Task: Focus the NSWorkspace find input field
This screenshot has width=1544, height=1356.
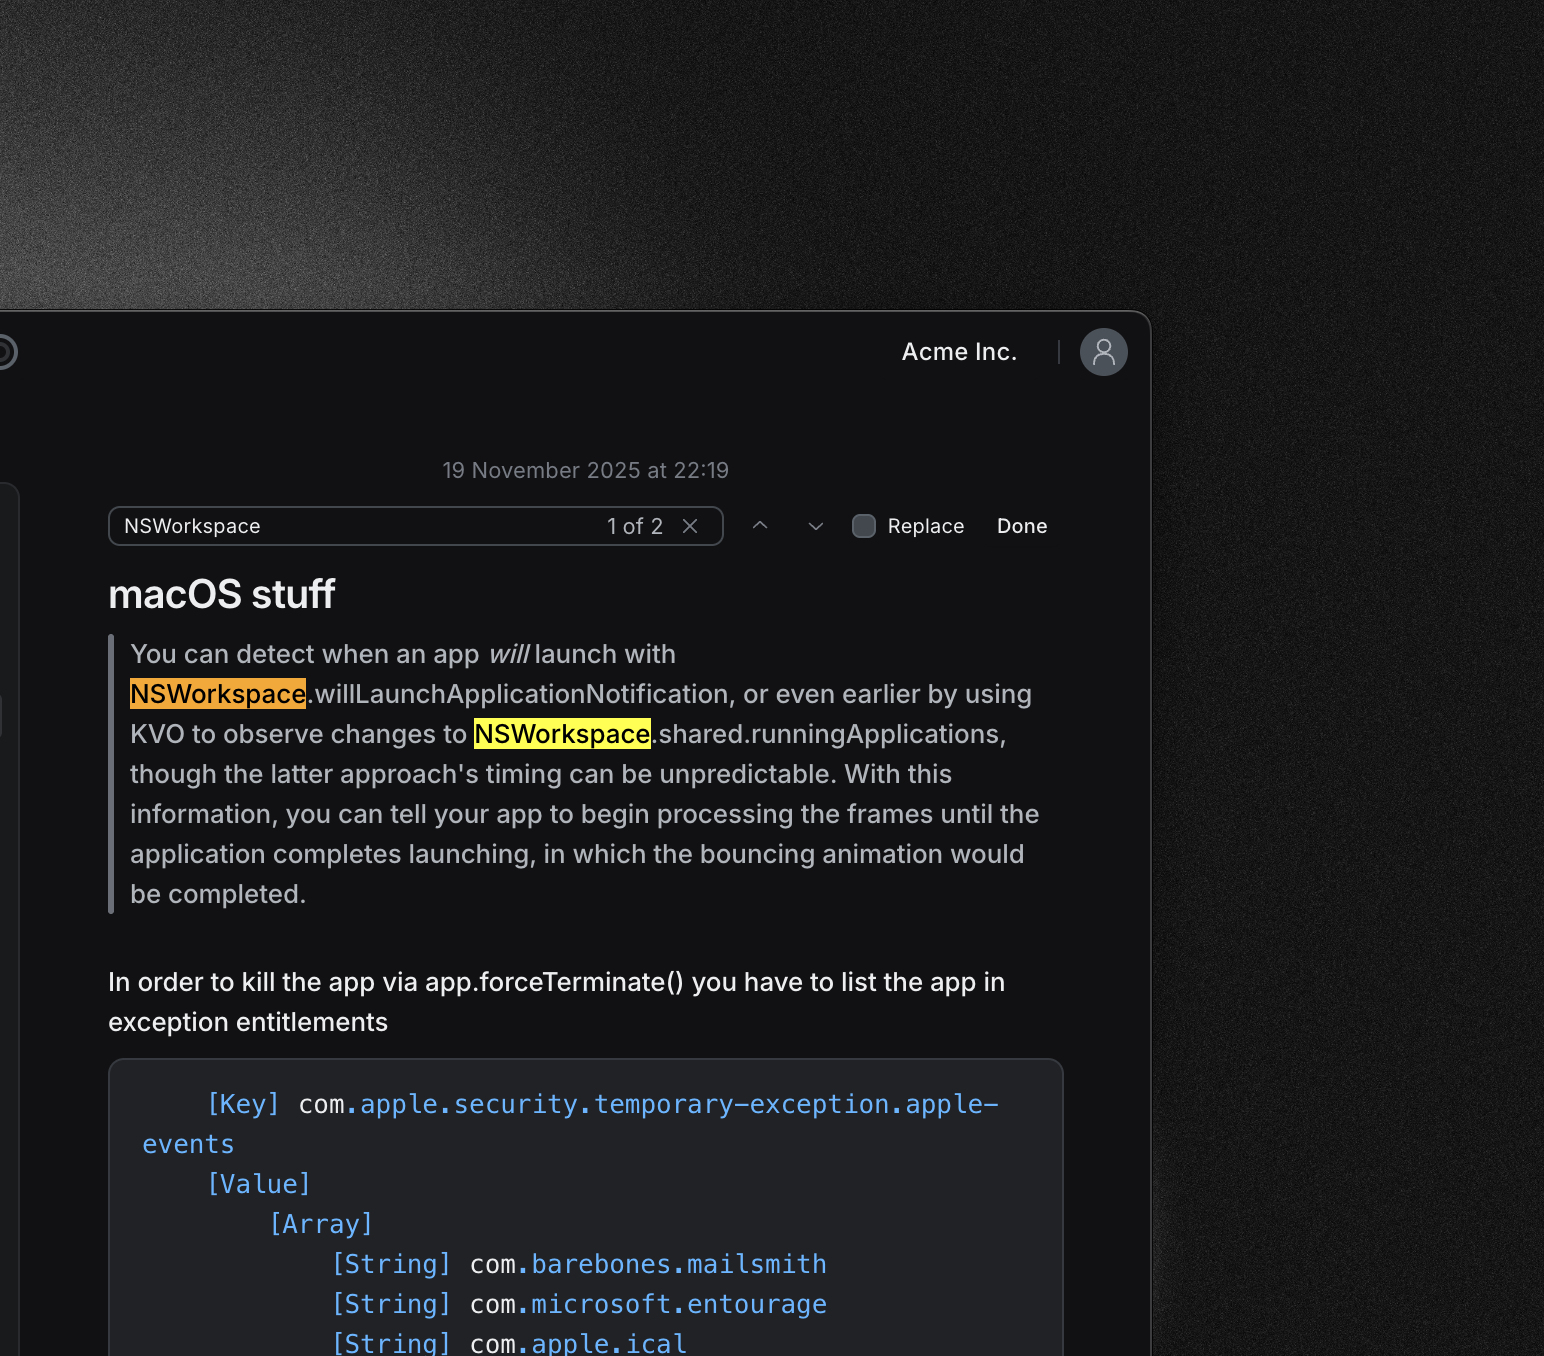Action: click(350, 526)
